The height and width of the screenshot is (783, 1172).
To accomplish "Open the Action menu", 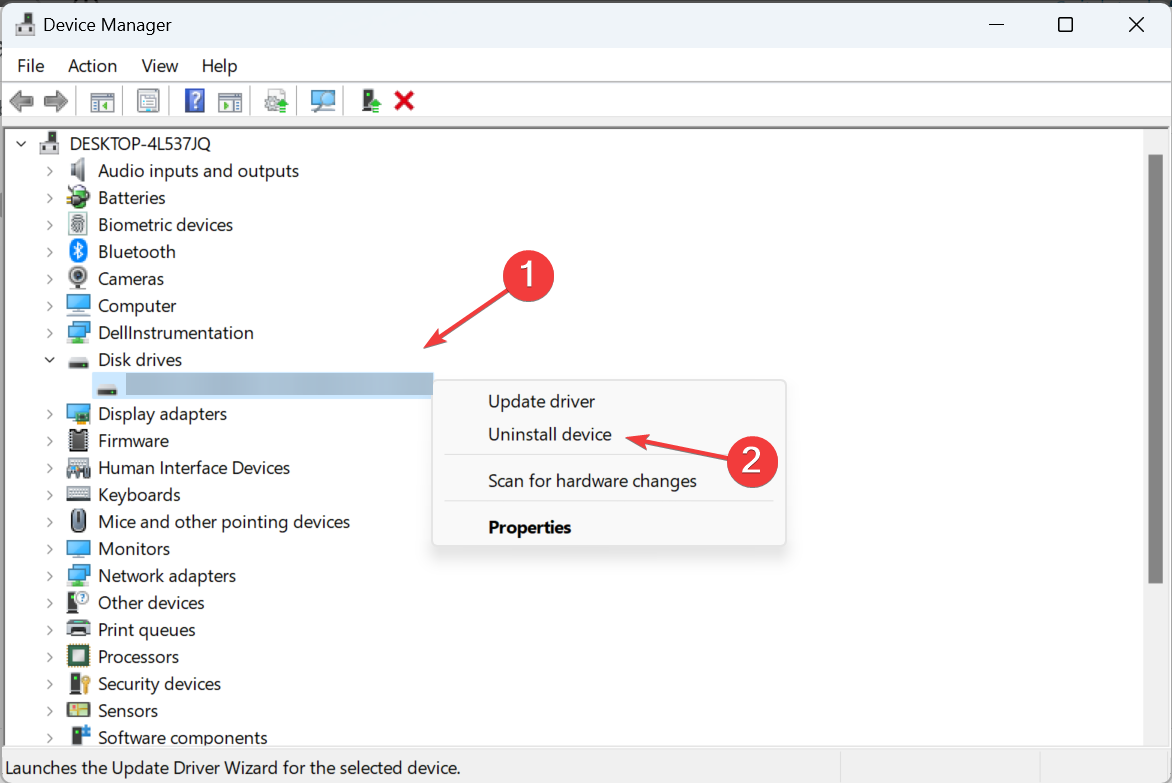I will click(92, 66).
